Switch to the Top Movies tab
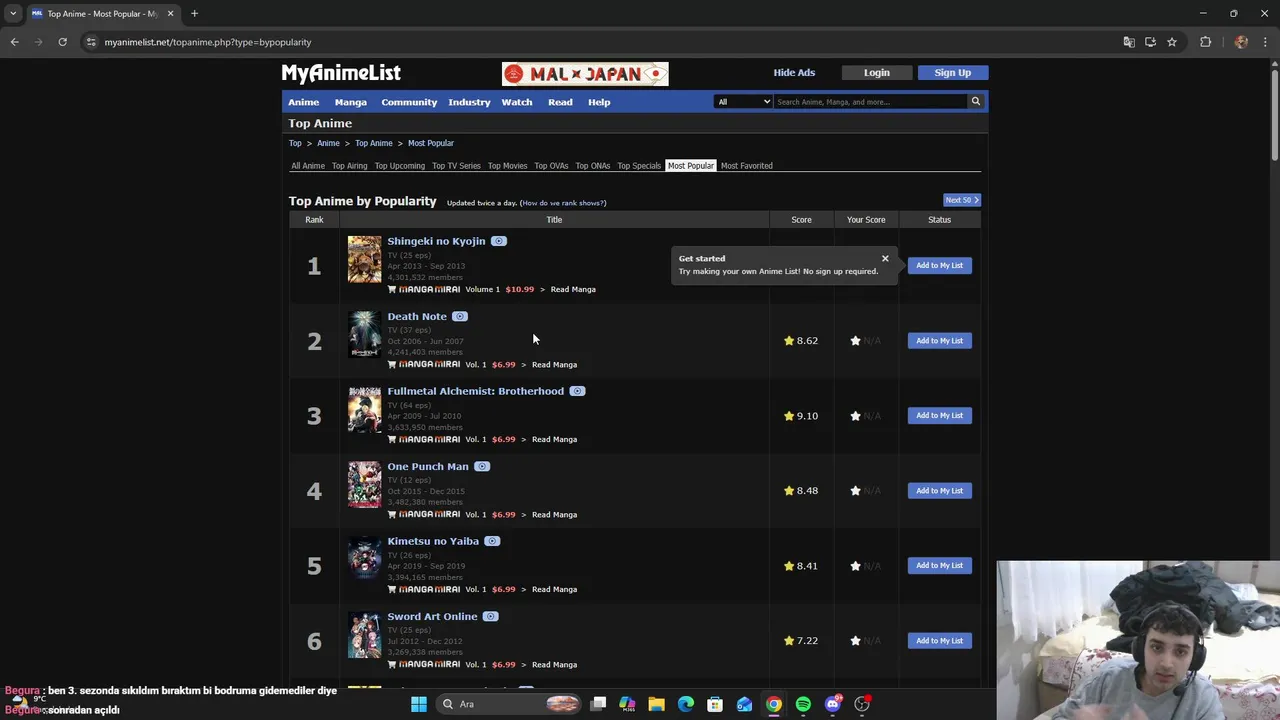The height and width of the screenshot is (720, 1280). click(x=507, y=166)
